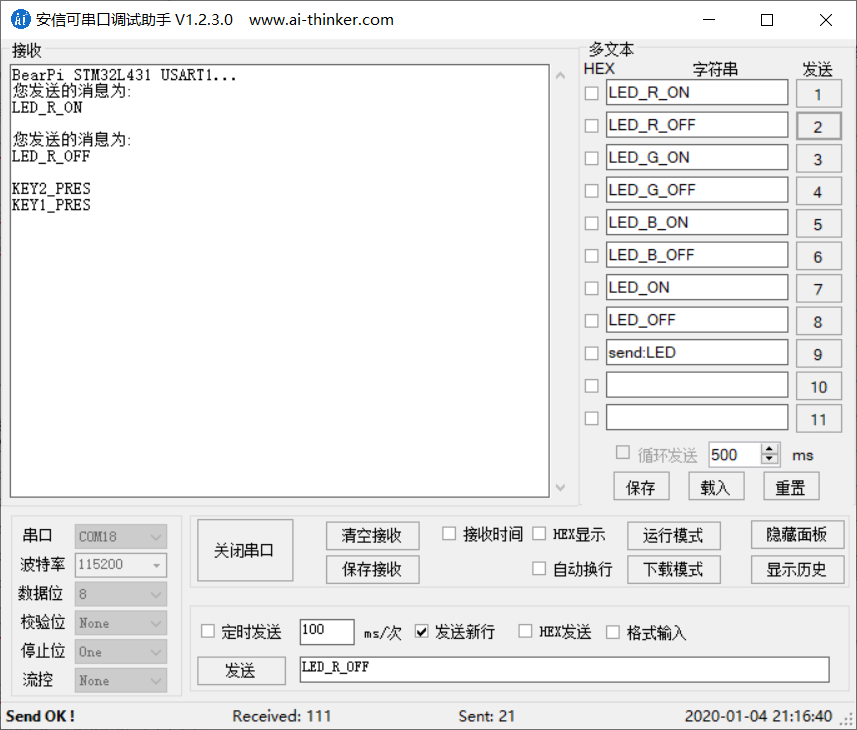Image resolution: width=857 pixels, height=730 pixels.
Task: Click the 100 ms/次 timed interval field
Action: (327, 632)
